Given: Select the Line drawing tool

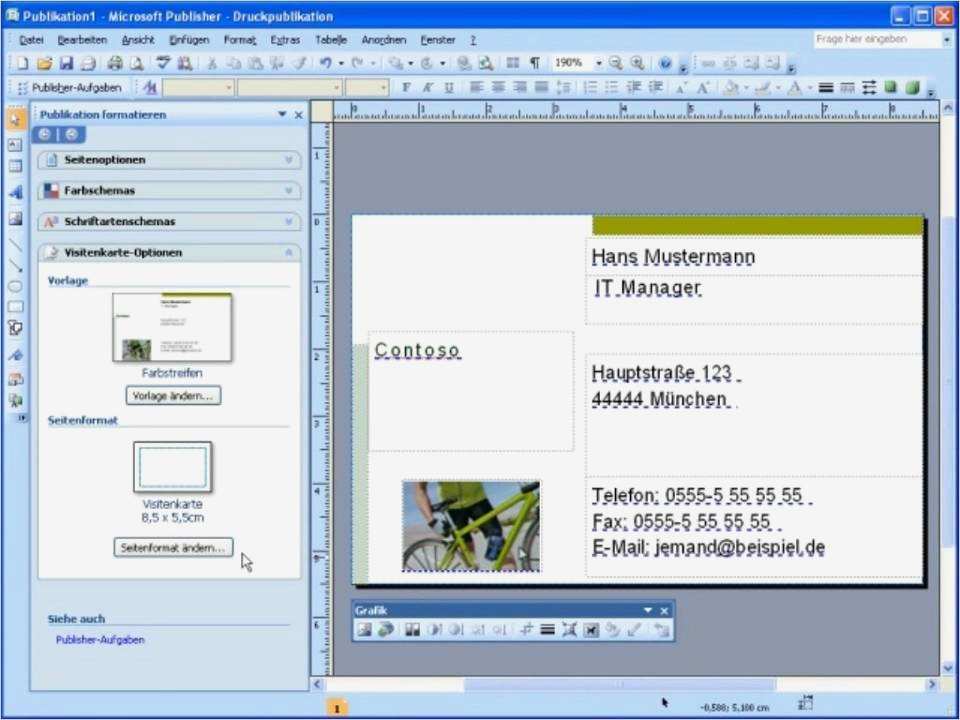Looking at the screenshot, I should pyautogui.click(x=15, y=245).
